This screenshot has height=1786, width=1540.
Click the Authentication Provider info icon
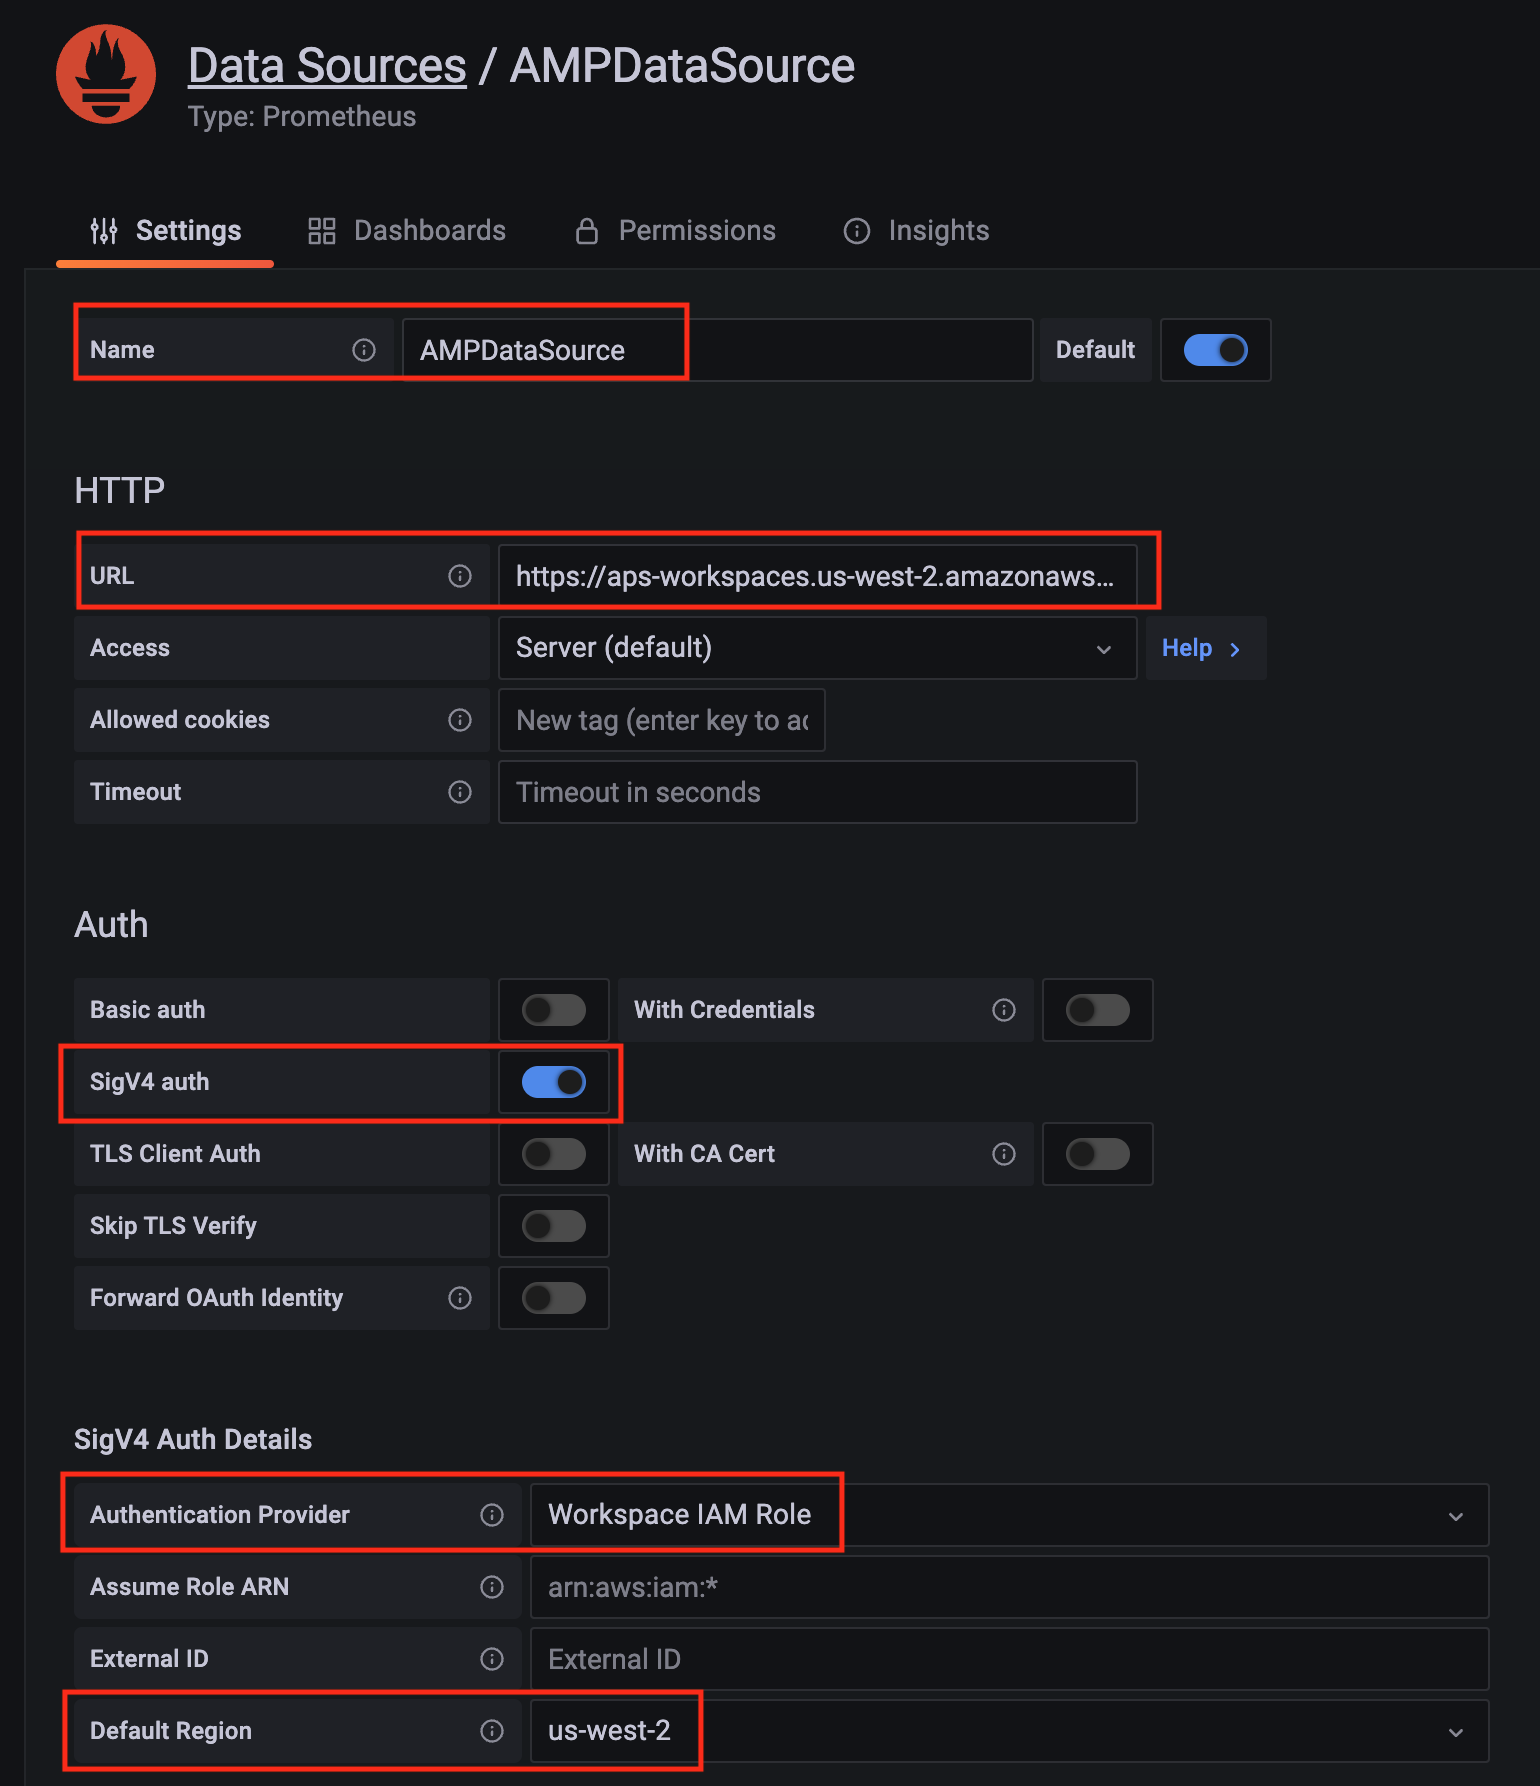coord(492,1515)
